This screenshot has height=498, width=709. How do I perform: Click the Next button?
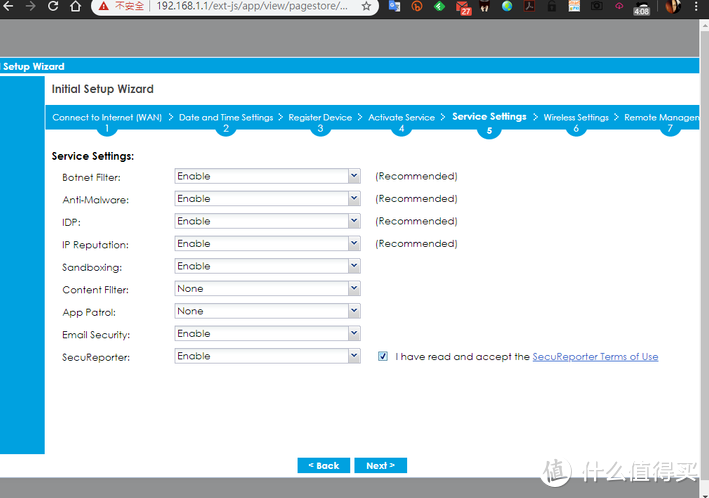pos(380,466)
